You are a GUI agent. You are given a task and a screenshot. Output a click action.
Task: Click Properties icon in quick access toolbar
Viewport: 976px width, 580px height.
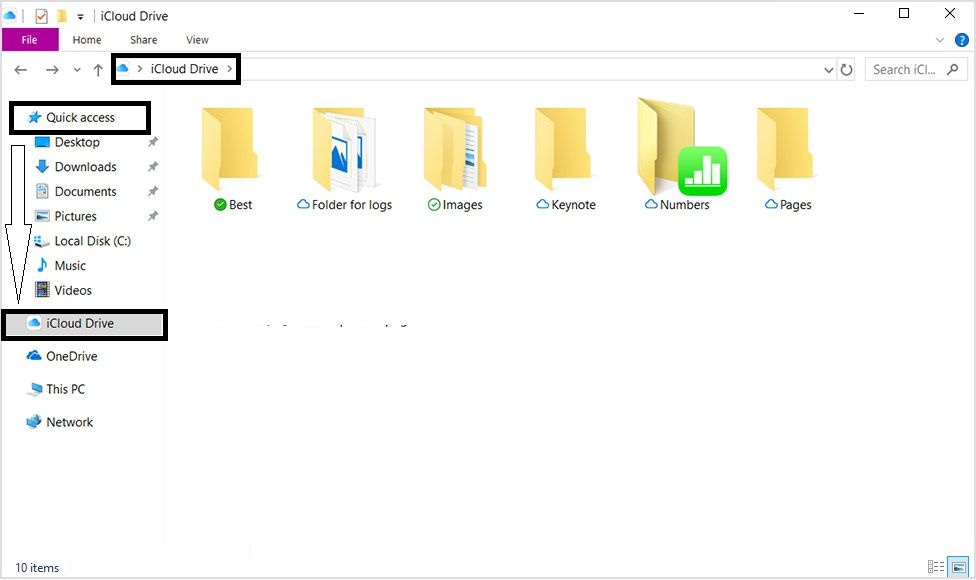click(41, 16)
